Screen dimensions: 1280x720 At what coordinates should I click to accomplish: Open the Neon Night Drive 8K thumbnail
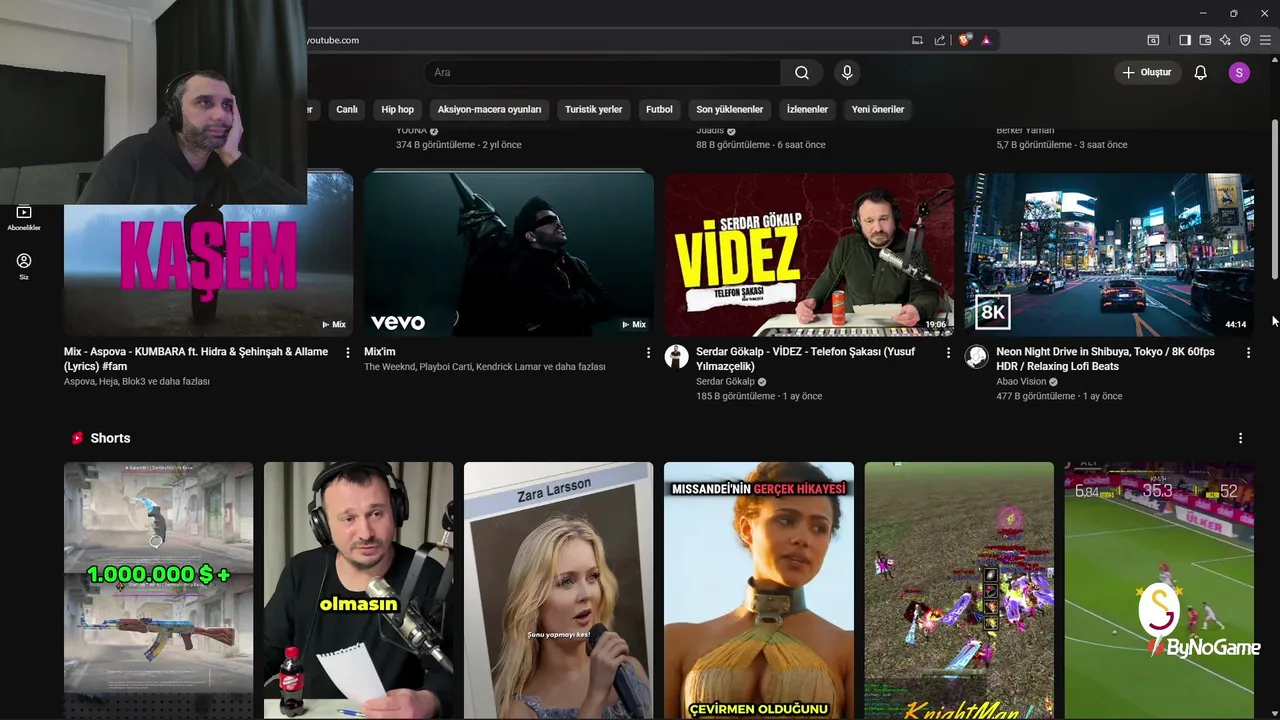pos(1109,254)
